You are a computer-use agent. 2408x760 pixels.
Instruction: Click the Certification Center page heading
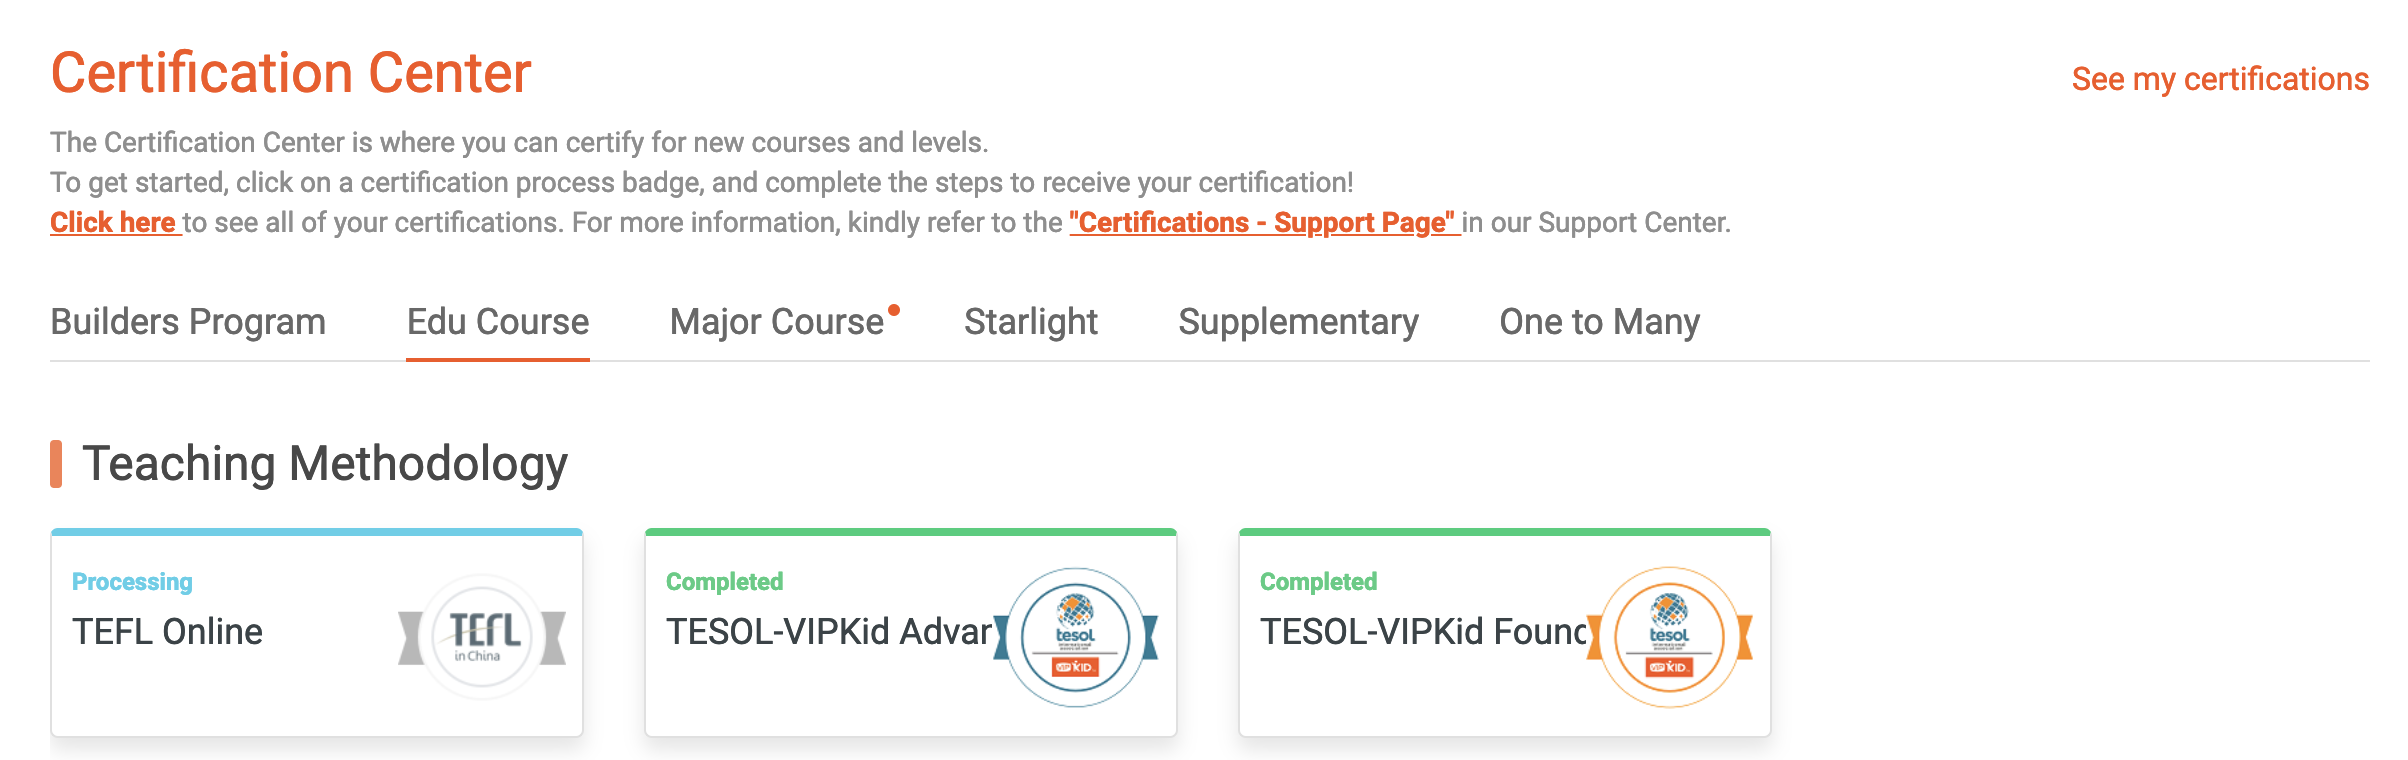click(291, 74)
